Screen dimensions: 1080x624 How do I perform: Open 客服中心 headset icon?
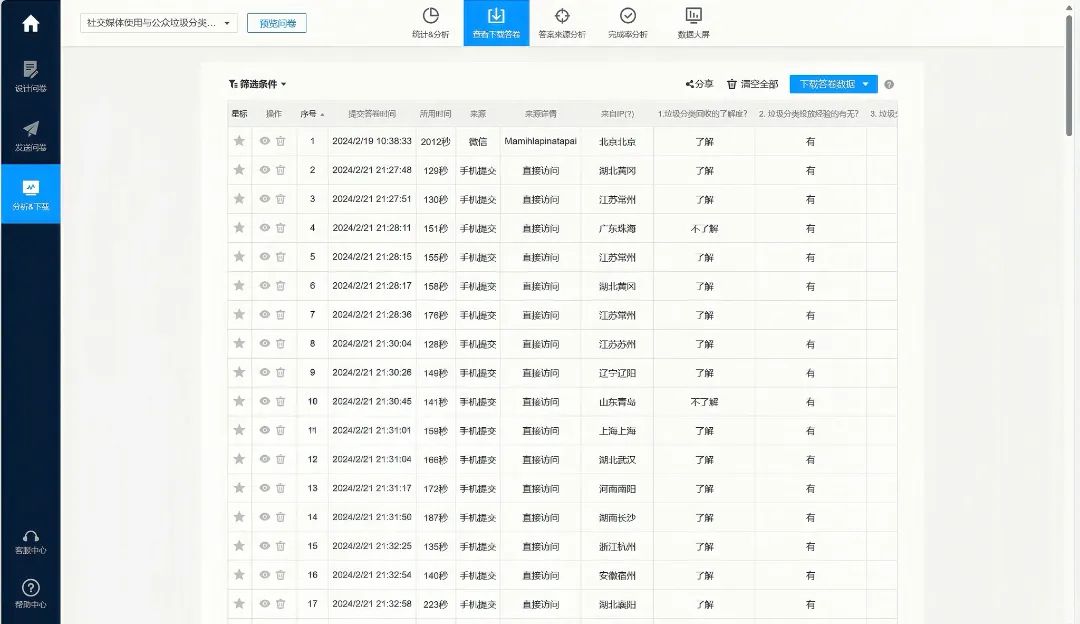pyautogui.click(x=30, y=541)
